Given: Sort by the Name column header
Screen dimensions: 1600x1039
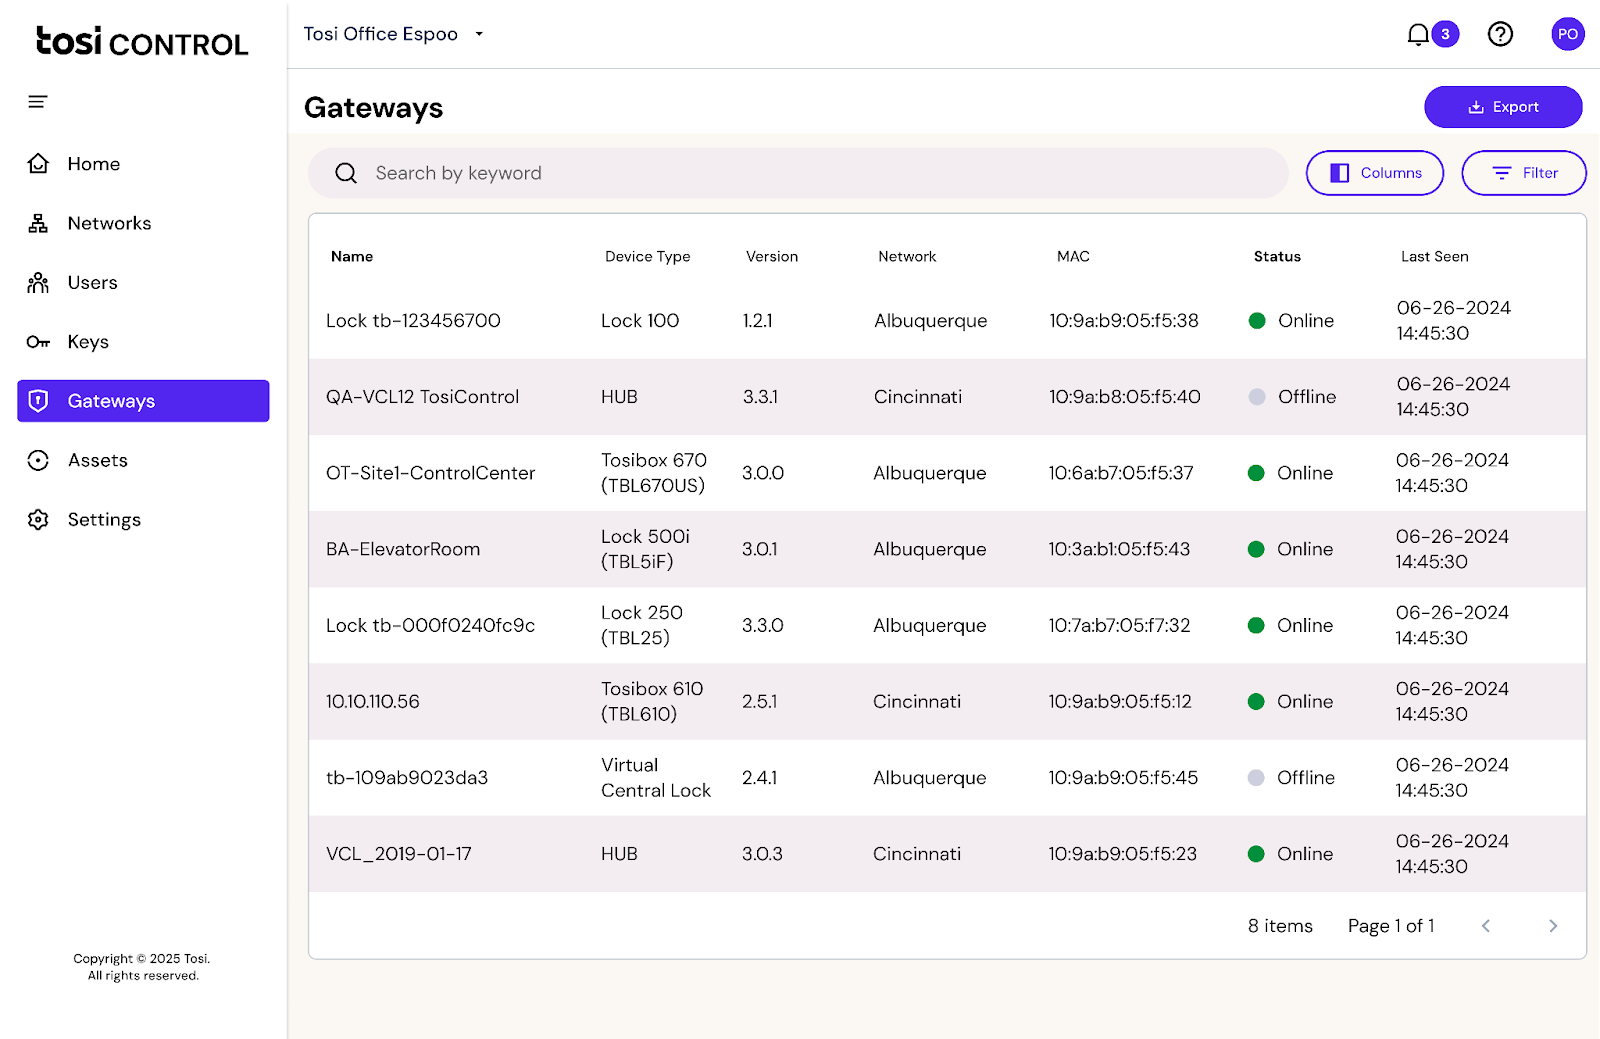Looking at the screenshot, I should click(x=352, y=257).
